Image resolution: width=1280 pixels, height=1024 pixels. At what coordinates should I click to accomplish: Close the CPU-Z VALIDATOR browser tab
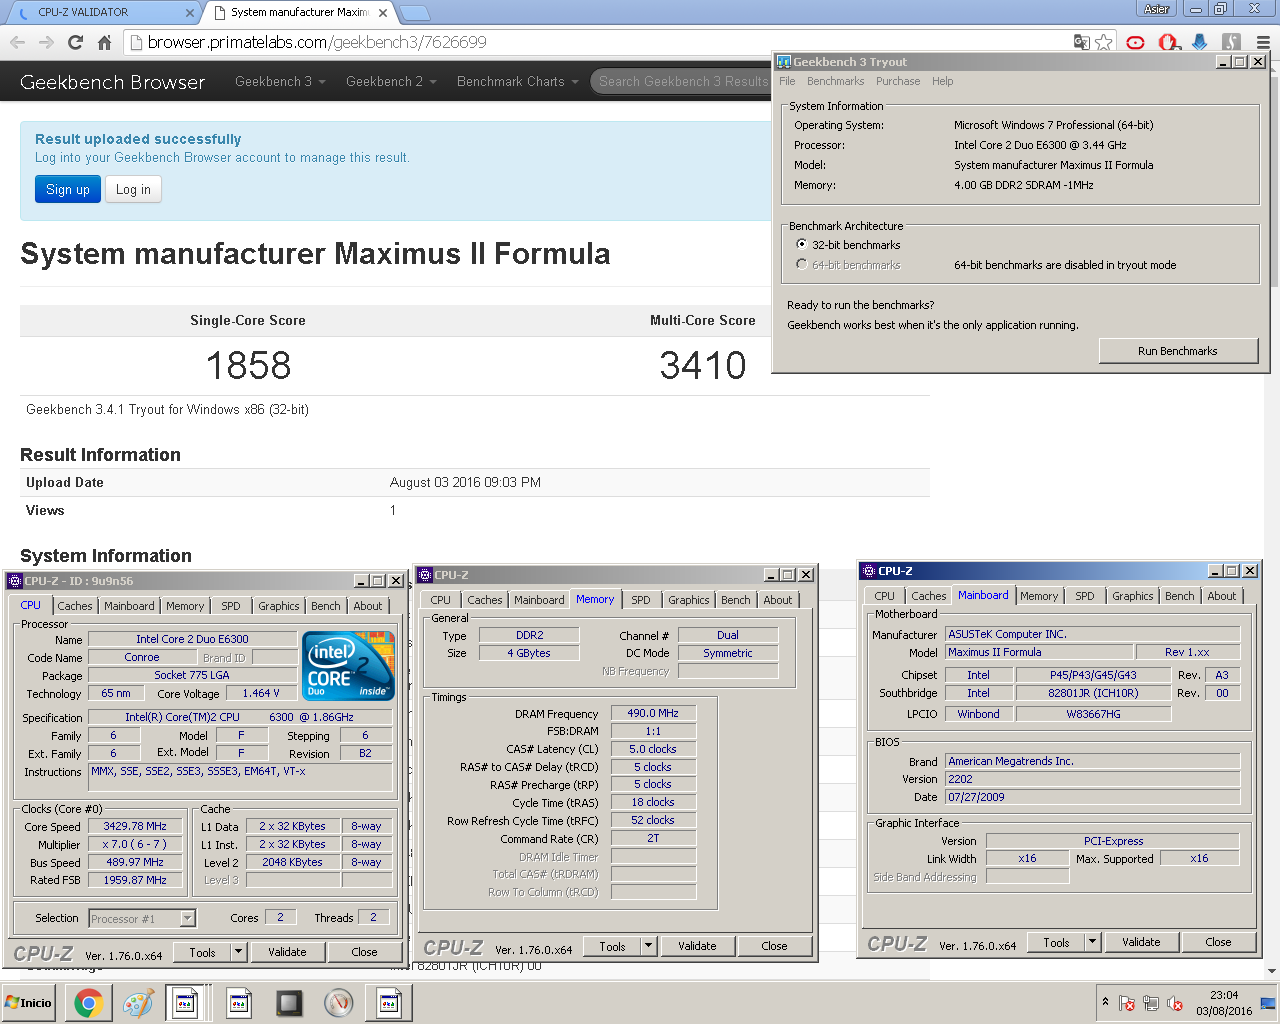pyautogui.click(x=190, y=13)
